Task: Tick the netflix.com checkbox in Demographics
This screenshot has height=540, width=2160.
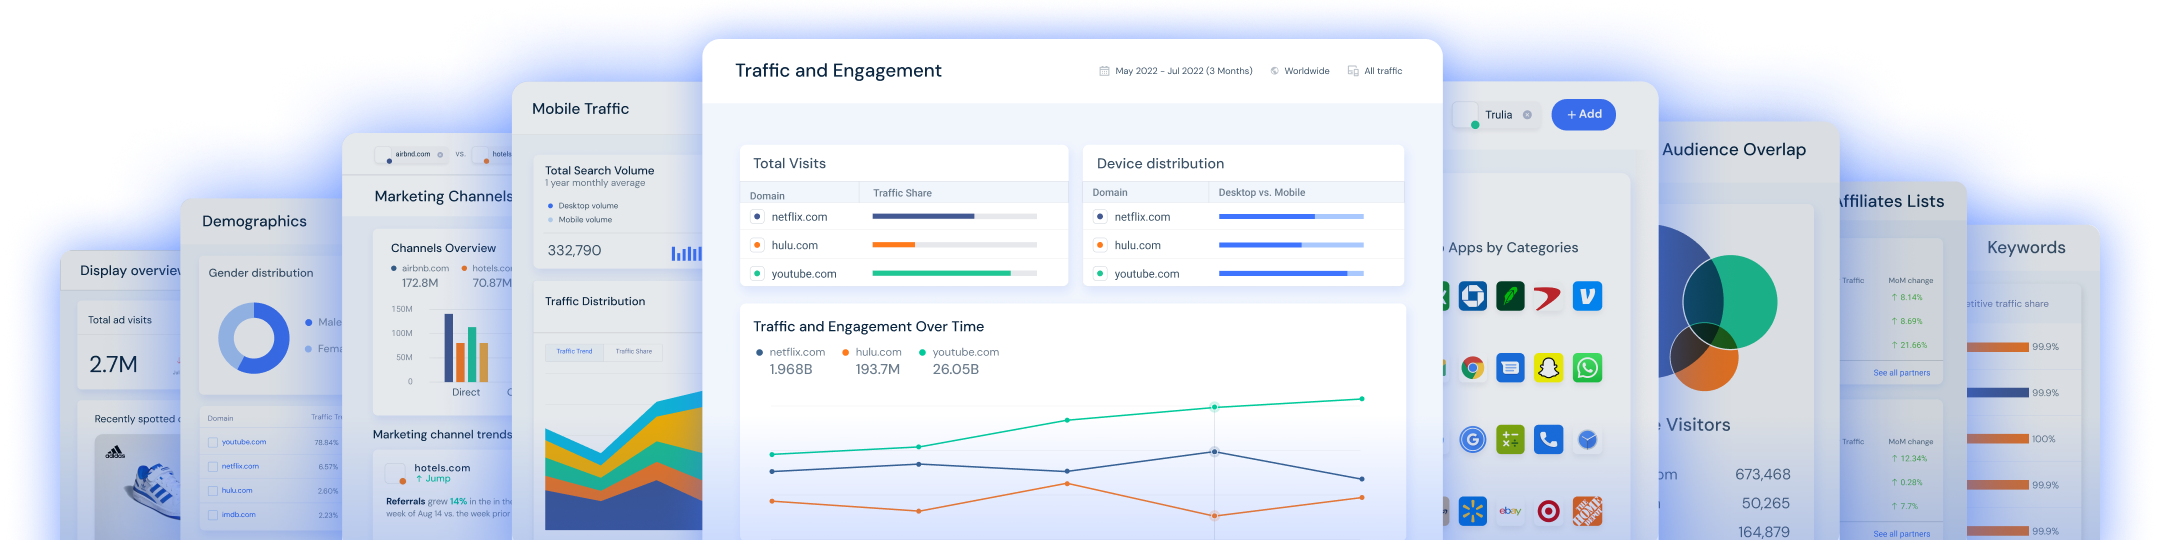Action: pos(213,466)
